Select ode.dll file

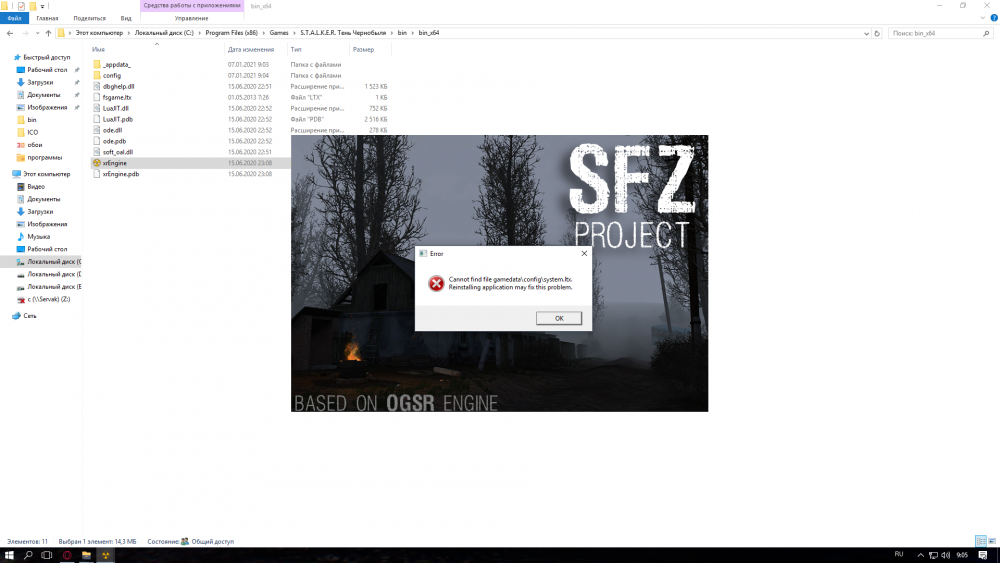click(112, 130)
